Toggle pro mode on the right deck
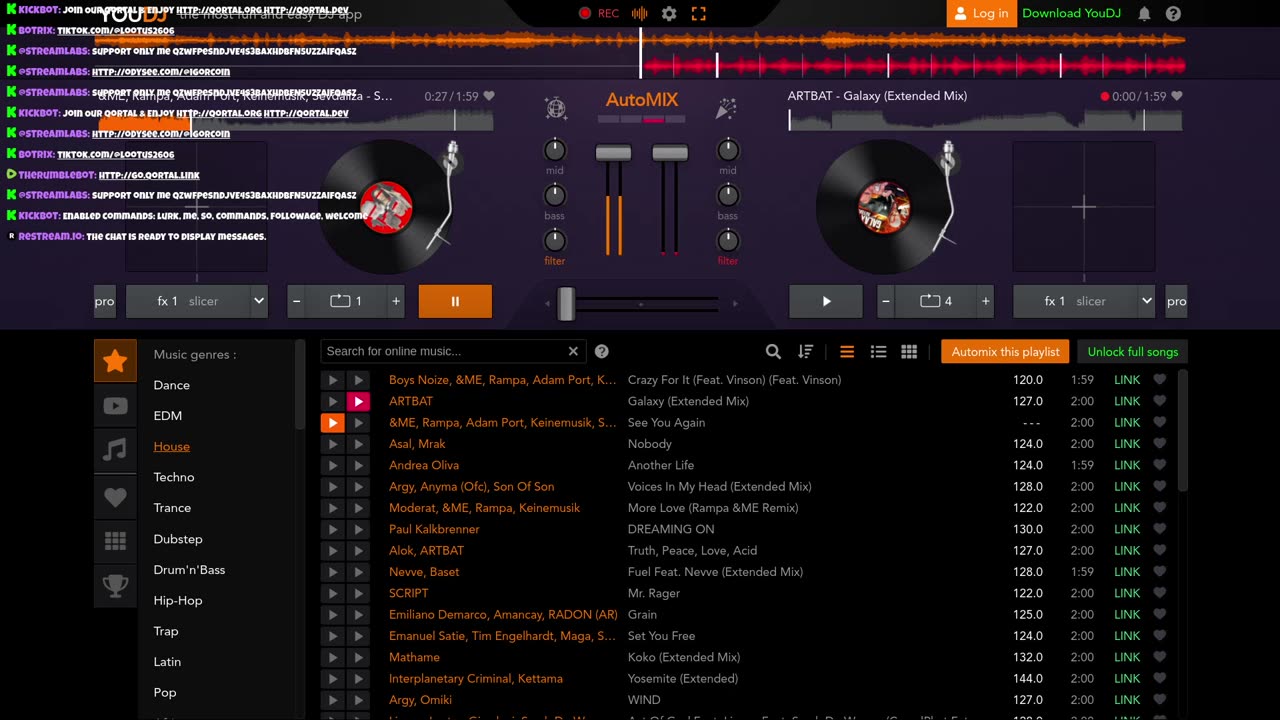 coord(1176,301)
